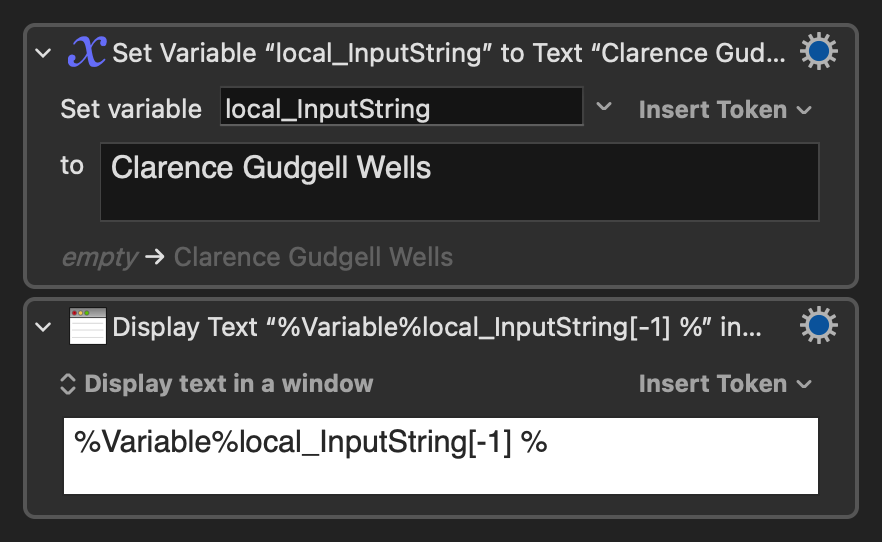
Task: Select the Set Variable action title
Action: pyautogui.click(x=448, y=53)
